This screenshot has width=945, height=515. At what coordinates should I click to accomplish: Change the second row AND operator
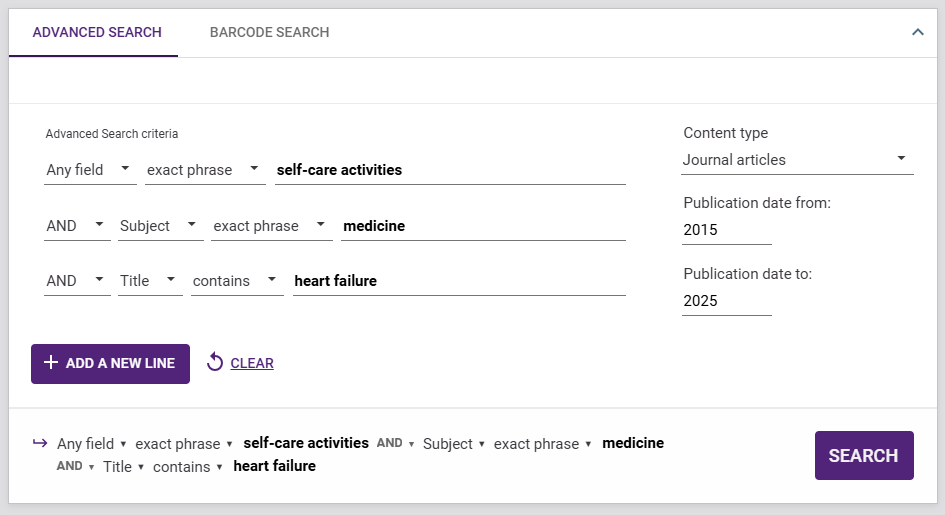[77, 226]
